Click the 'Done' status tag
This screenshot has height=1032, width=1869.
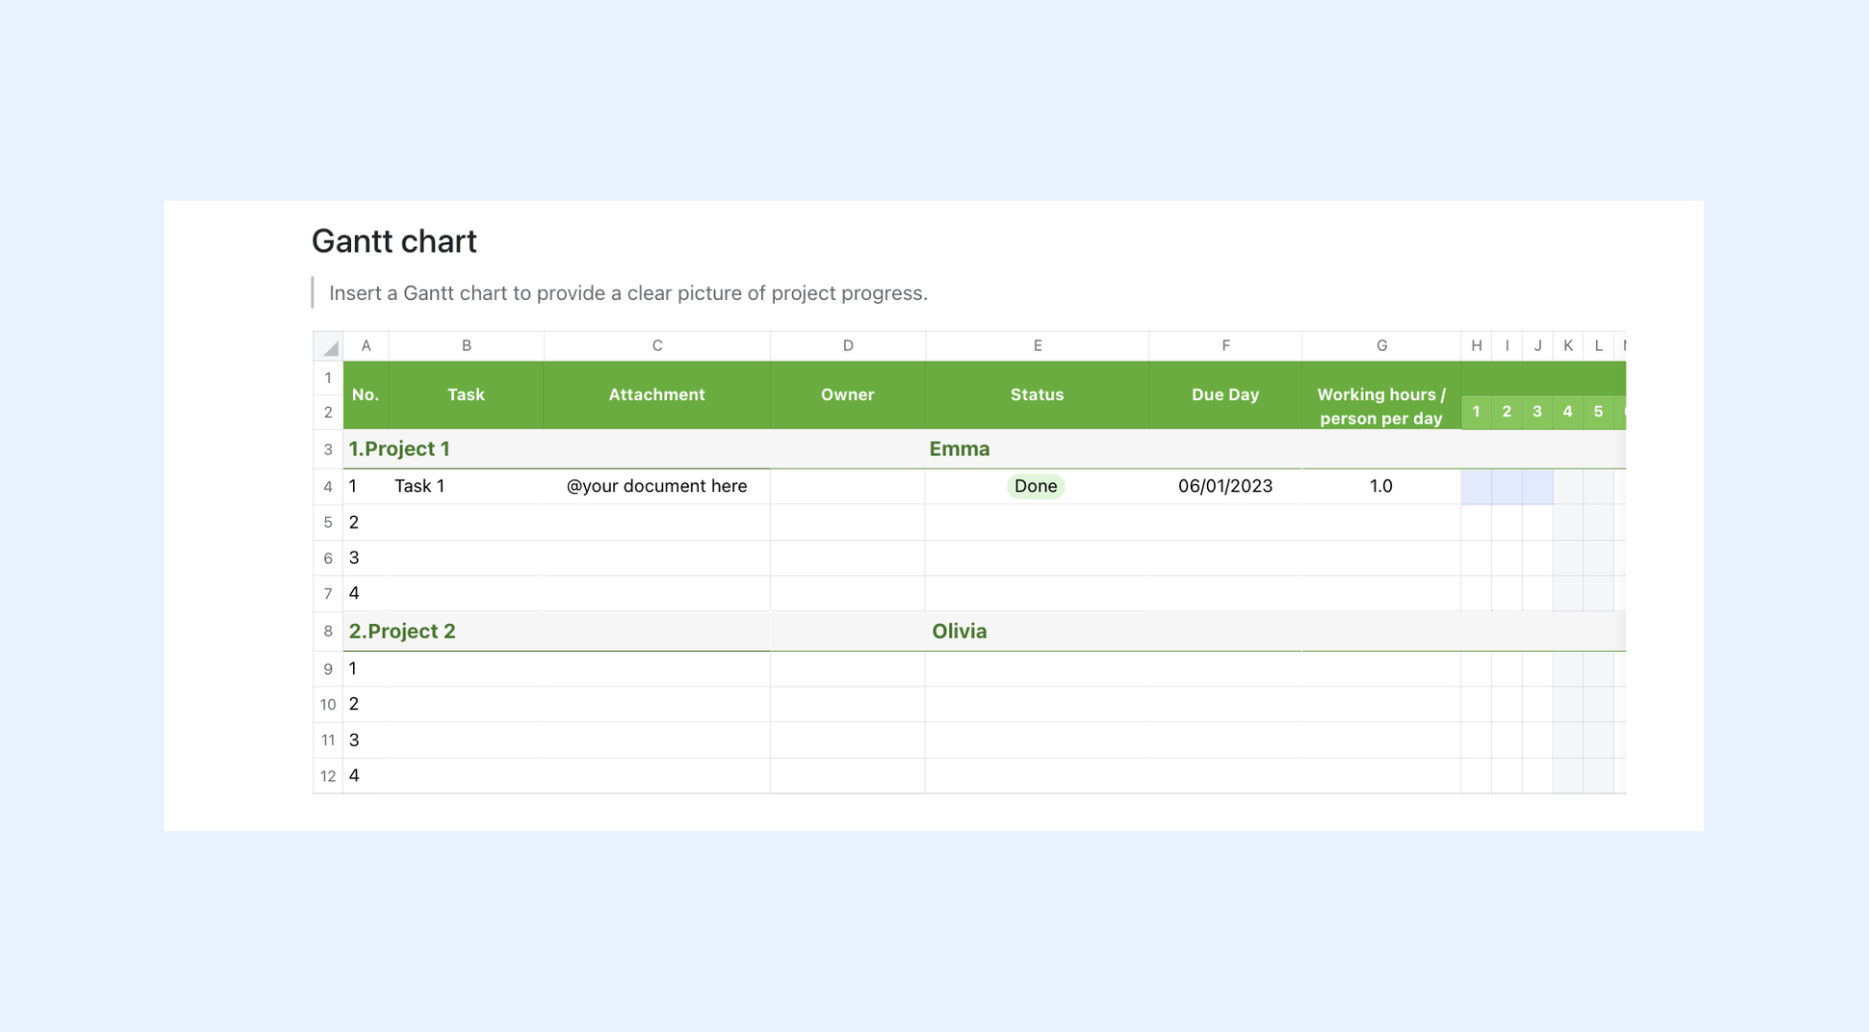tap(1036, 486)
